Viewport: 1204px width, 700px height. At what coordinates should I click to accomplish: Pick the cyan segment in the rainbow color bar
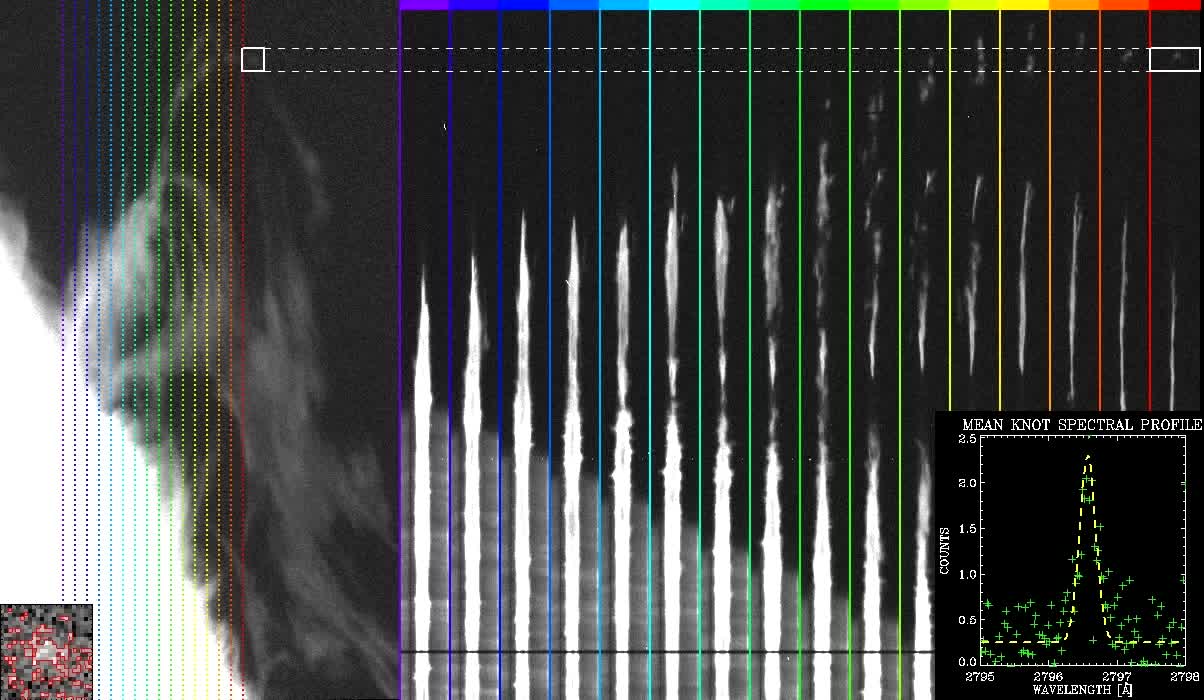click(x=674, y=5)
